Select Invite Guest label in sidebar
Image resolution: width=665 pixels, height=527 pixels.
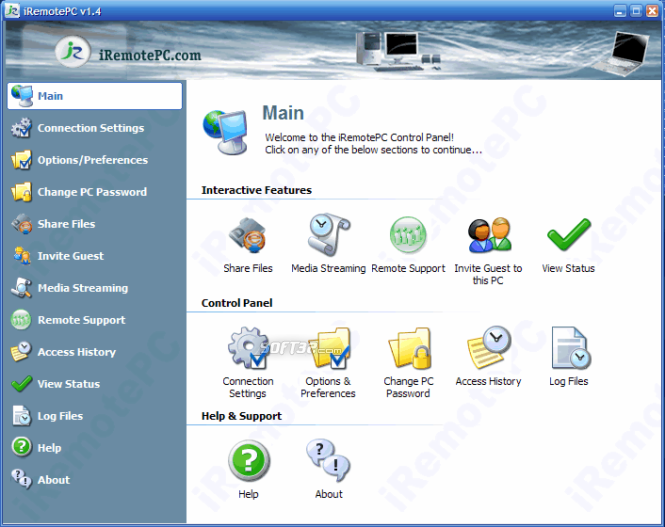pos(70,256)
